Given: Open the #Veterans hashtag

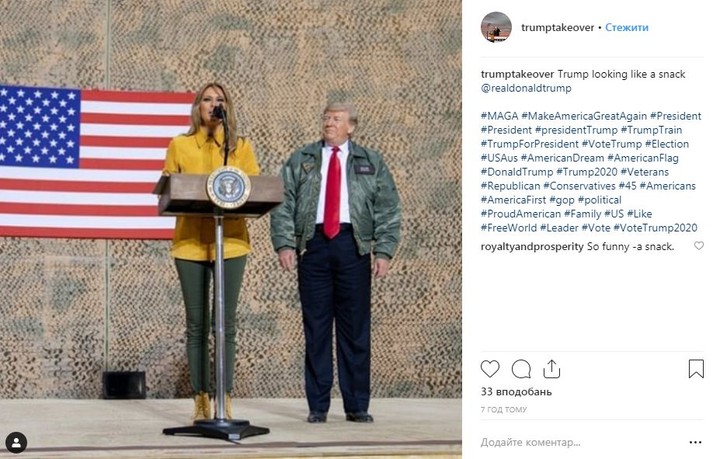Looking at the screenshot, I should click(x=645, y=172).
